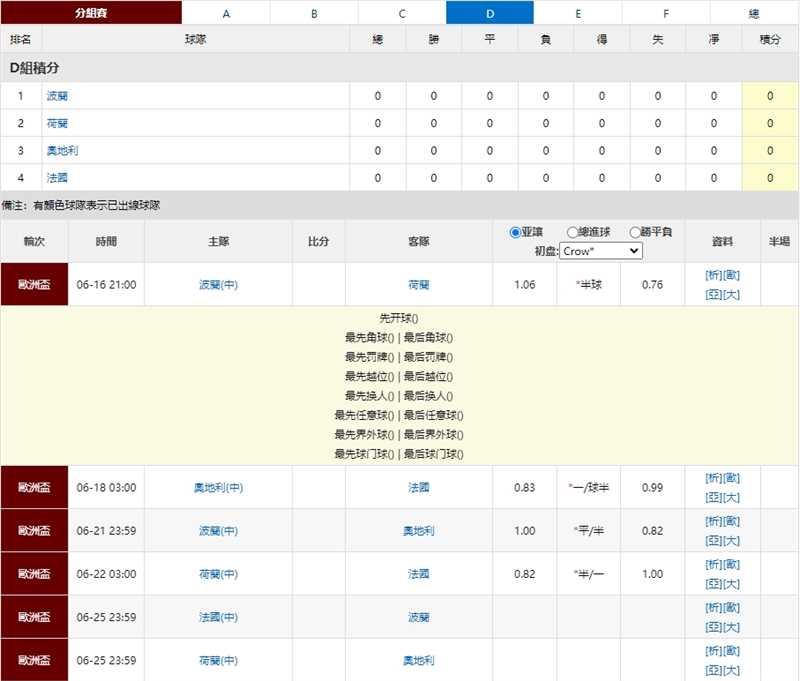Image resolution: width=800 pixels, height=681 pixels.
Task: Open 荷蘭 team link in standings
Action: point(57,123)
